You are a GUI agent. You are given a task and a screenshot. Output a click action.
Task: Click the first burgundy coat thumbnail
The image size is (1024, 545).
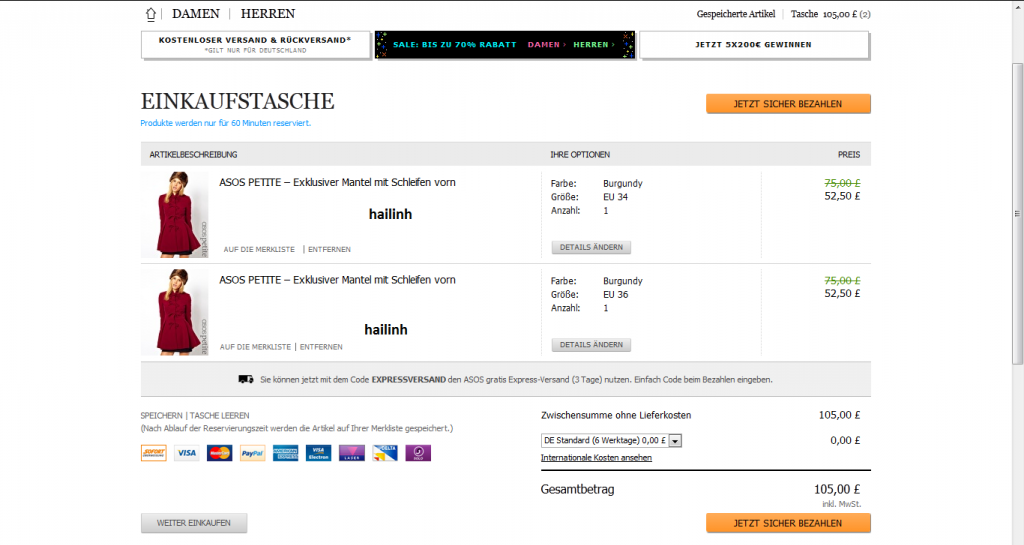pos(174,215)
